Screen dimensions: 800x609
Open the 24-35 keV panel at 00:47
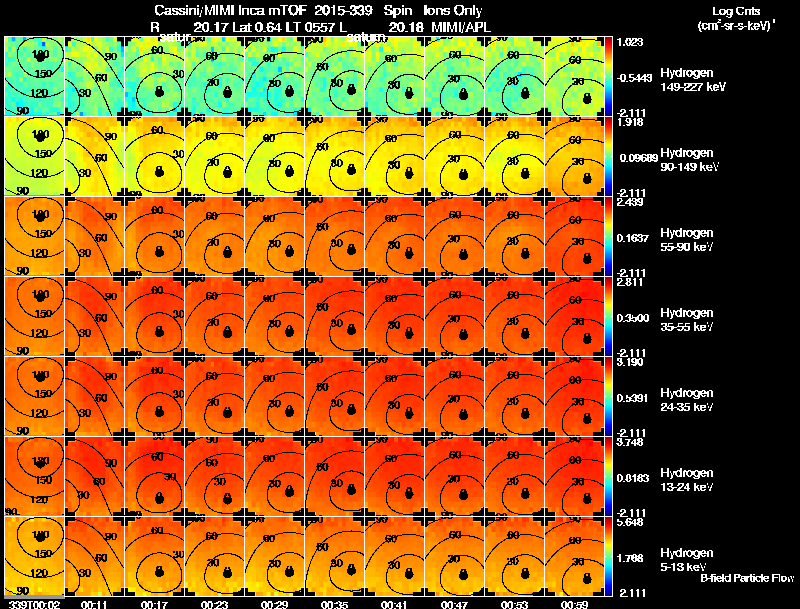coord(455,396)
